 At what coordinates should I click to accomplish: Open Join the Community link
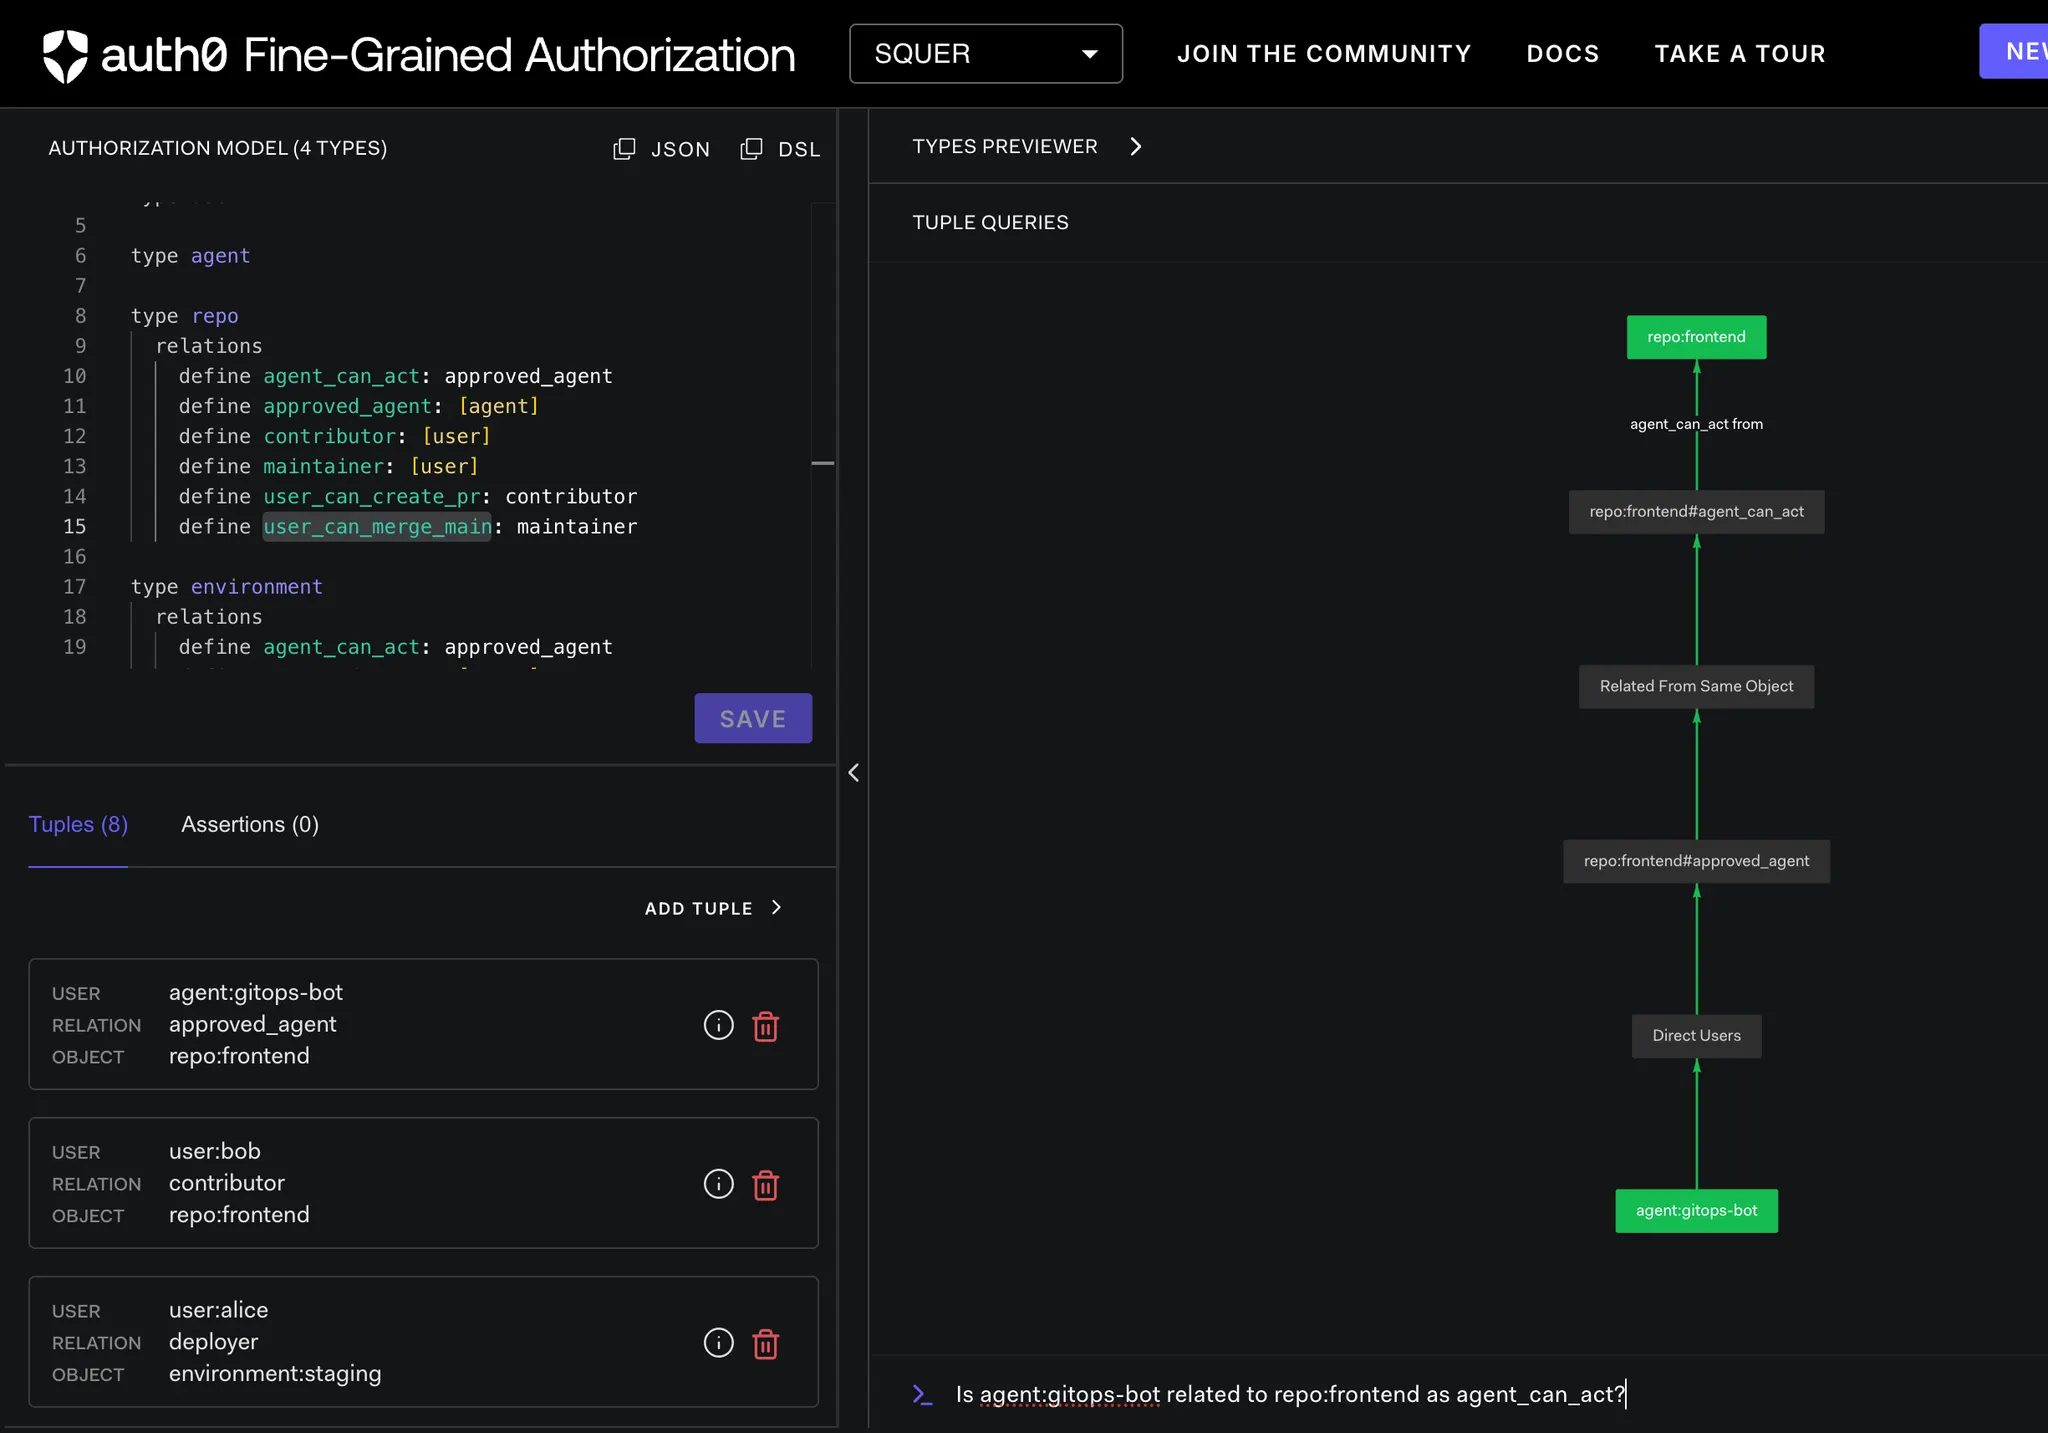pos(1323,54)
